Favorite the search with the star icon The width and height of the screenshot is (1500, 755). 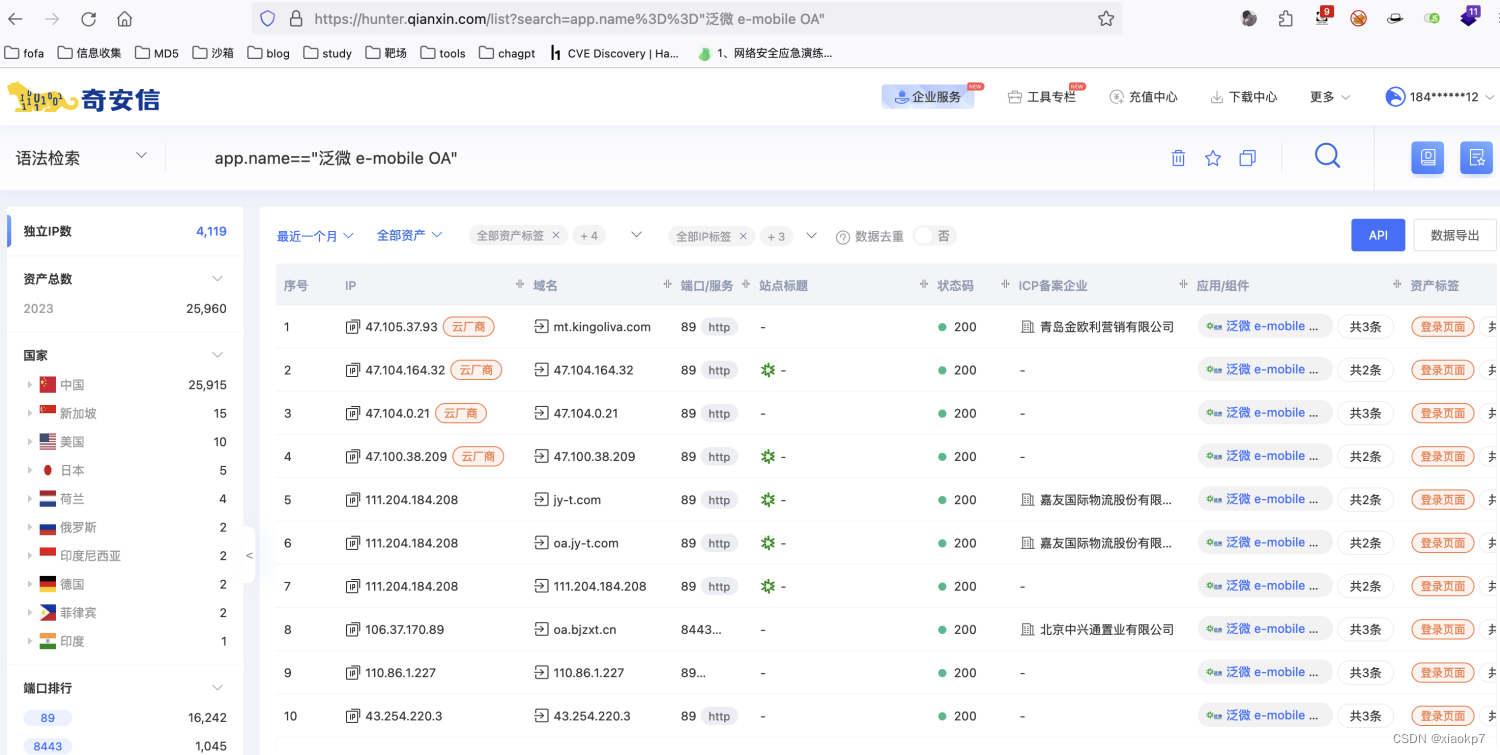[1213, 158]
